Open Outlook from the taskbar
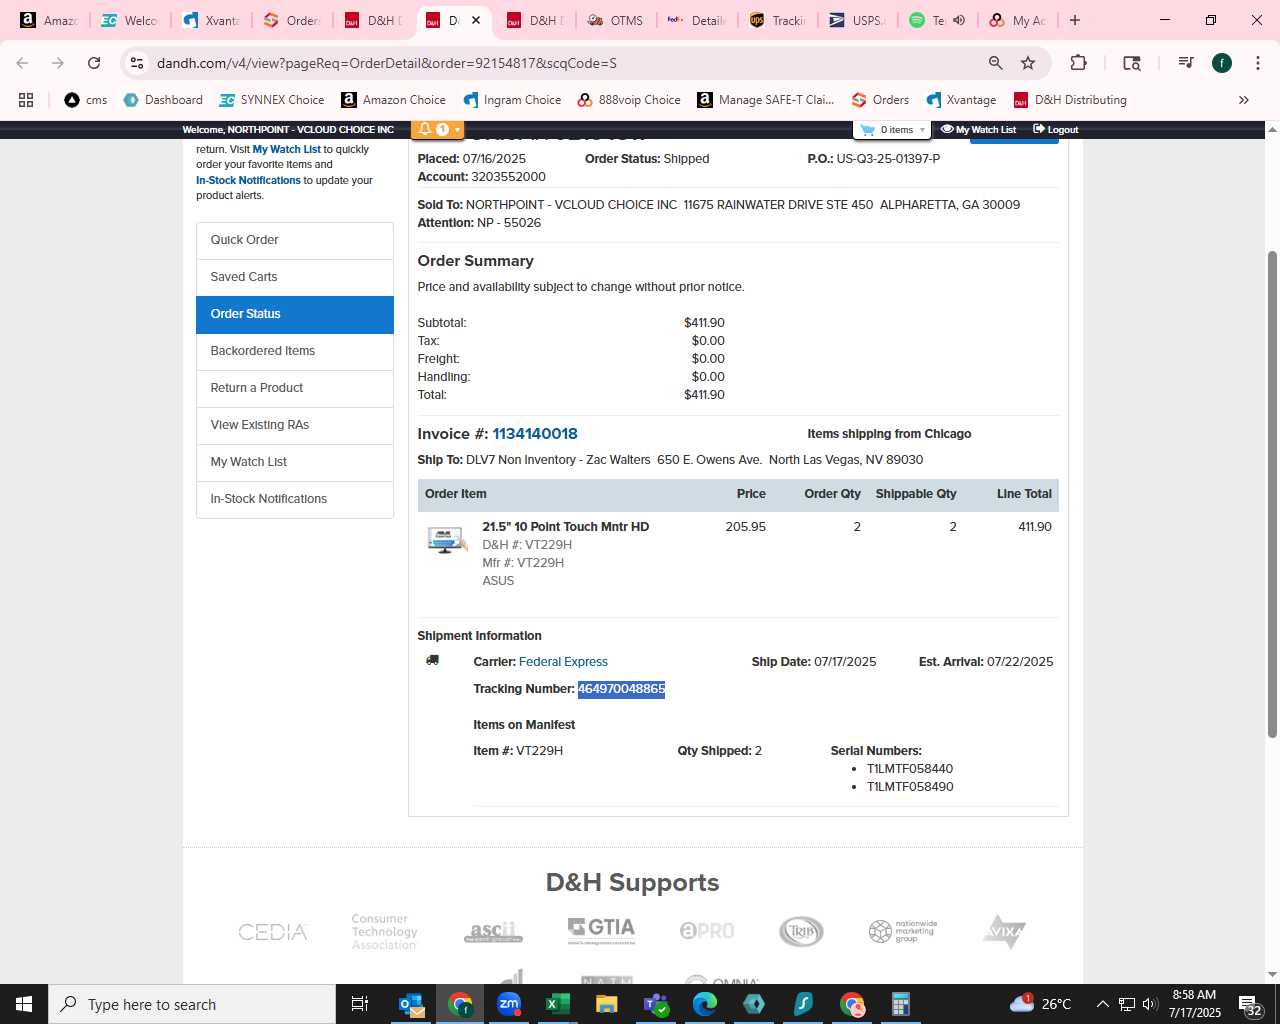Viewport: 1280px width, 1024px height. [x=411, y=1004]
